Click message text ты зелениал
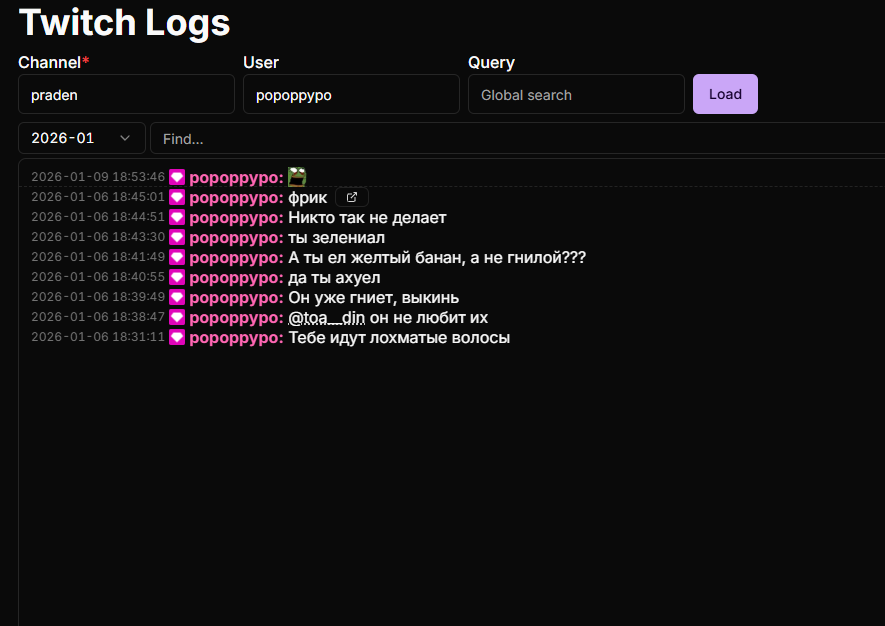 point(336,238)
